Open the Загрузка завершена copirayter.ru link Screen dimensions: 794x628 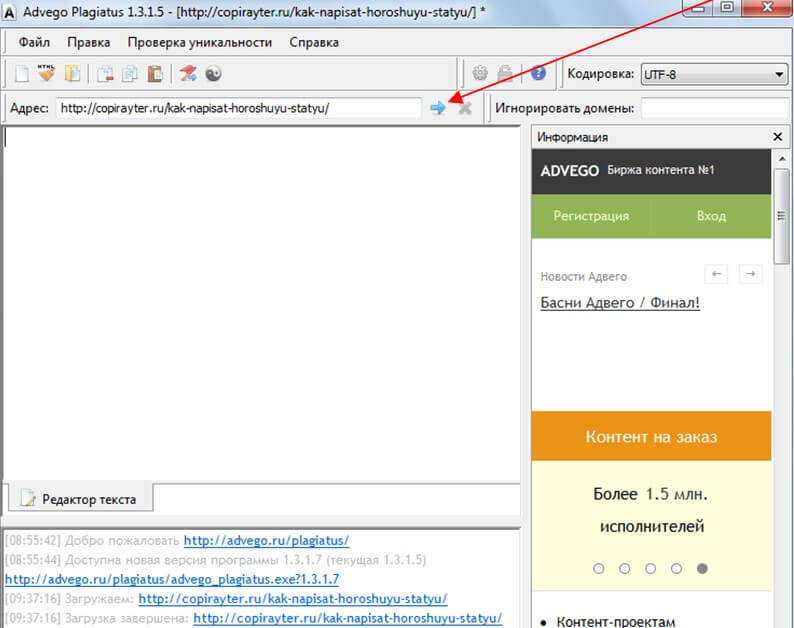[348, 618]
